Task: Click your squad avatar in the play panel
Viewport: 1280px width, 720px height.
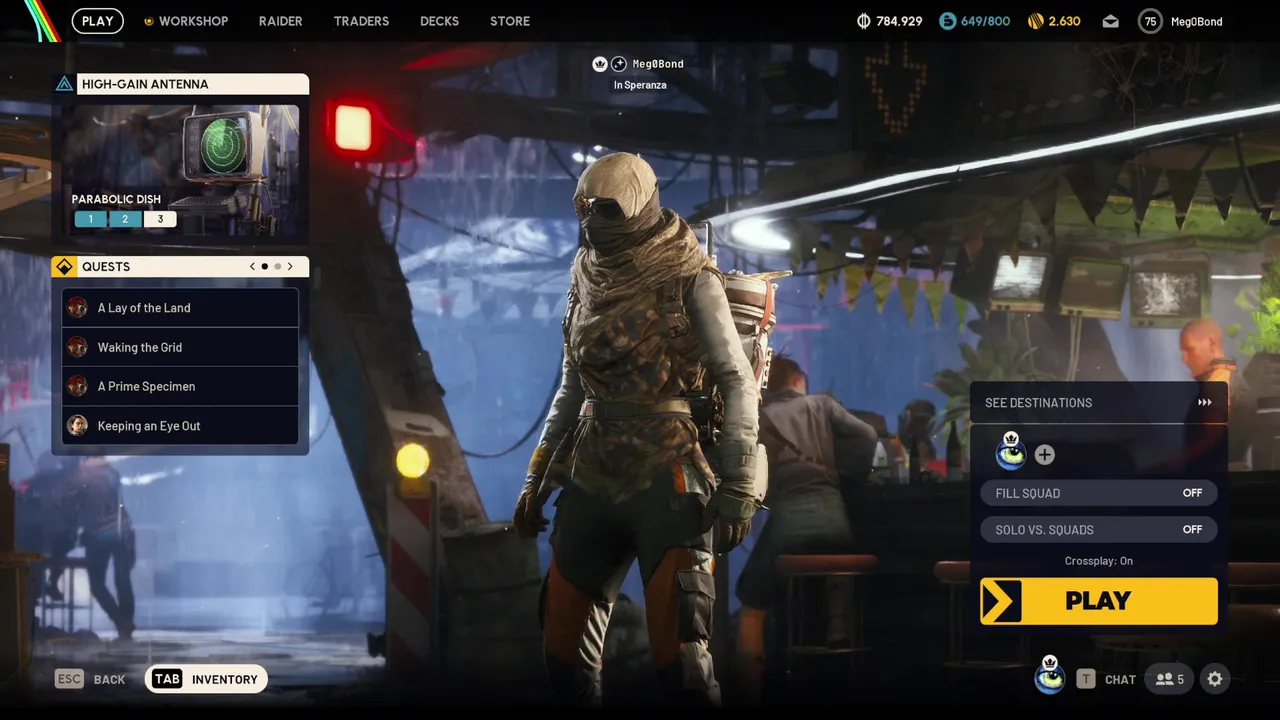Action: (x=1011, y=453)
